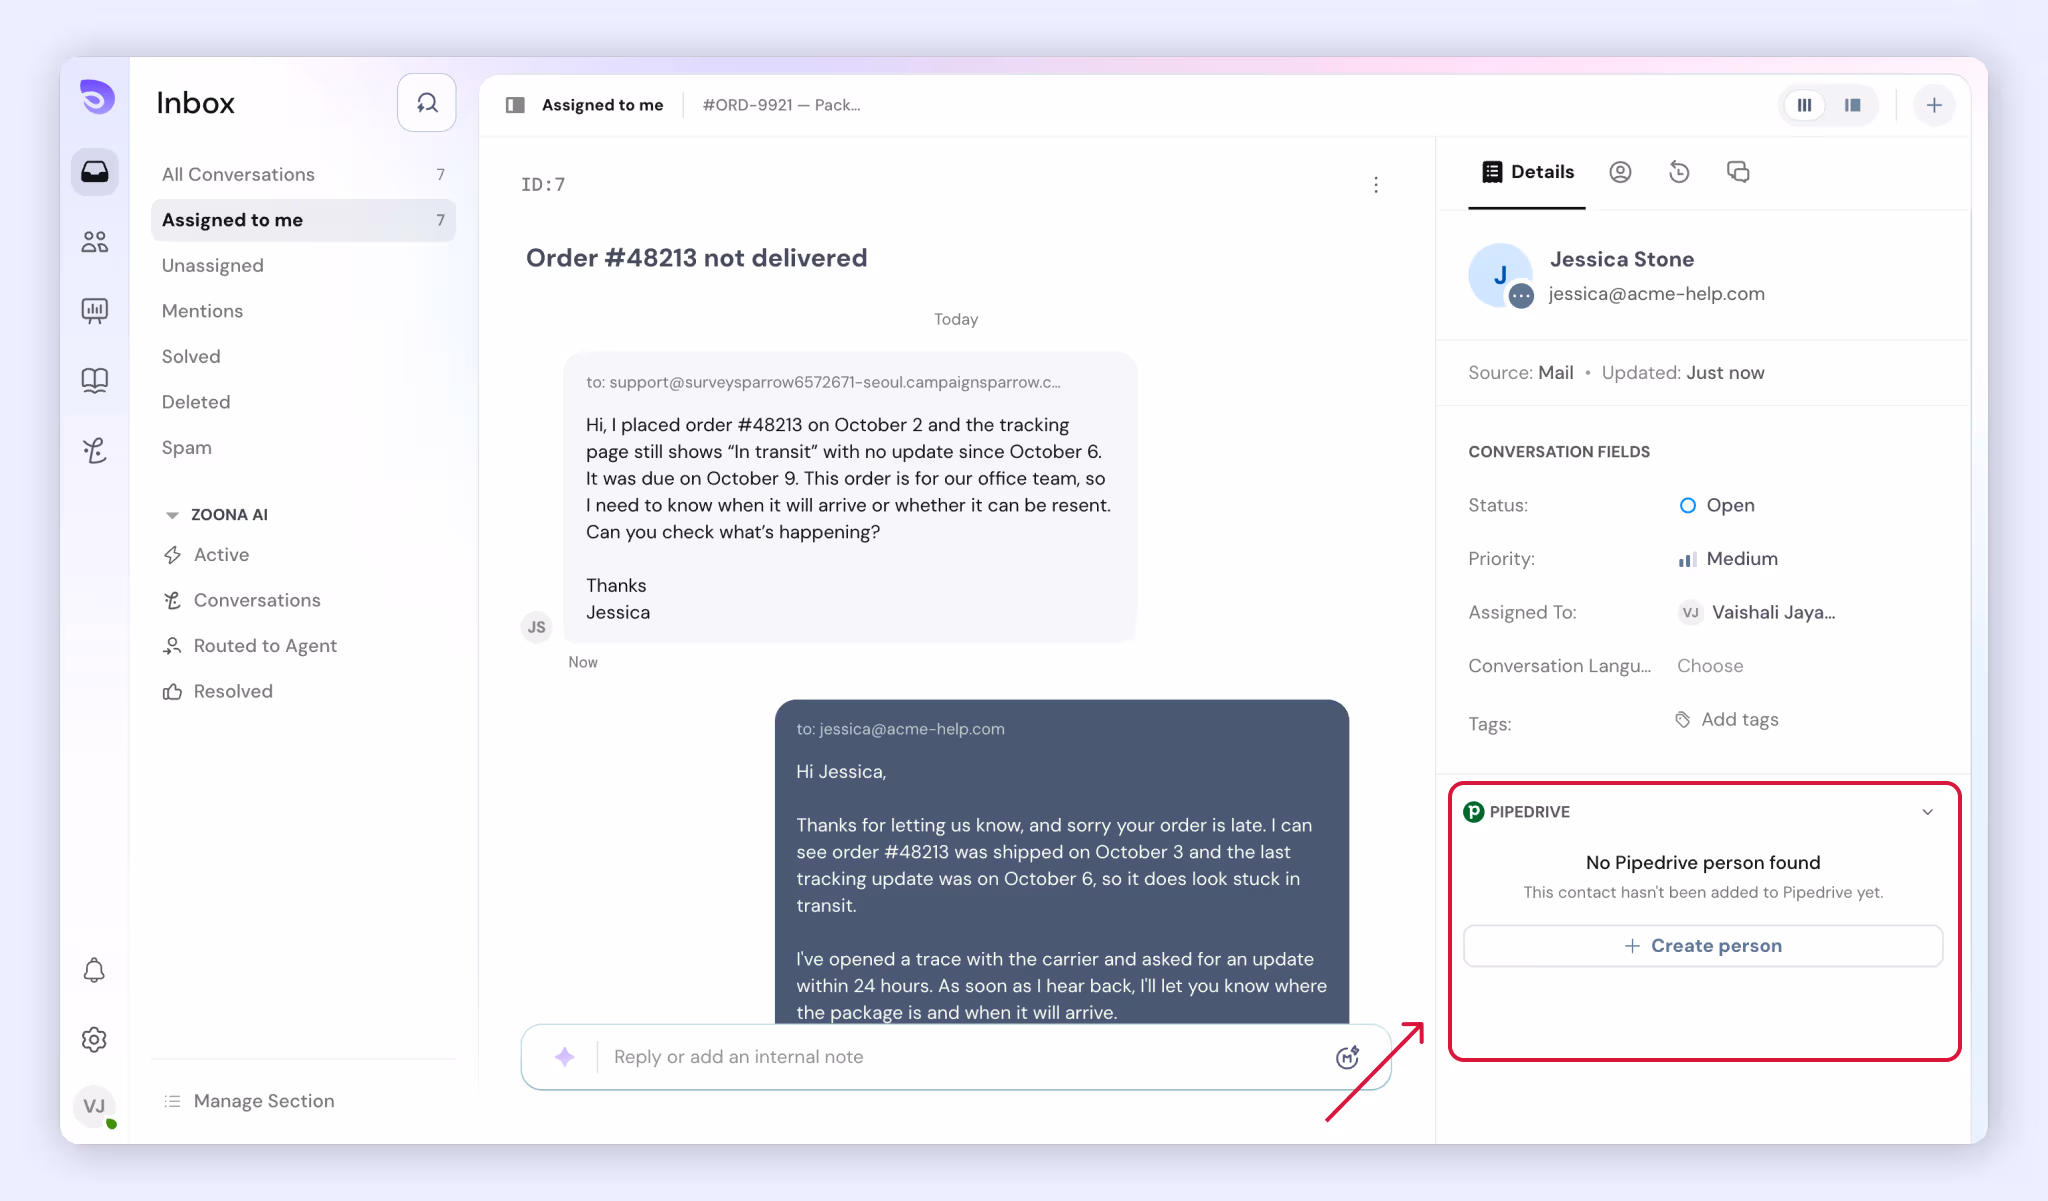The width and height of the screenshot is (2048, 1201).
Task: Click the plus icon in the top bar
Action: (x=1934, y=105)
